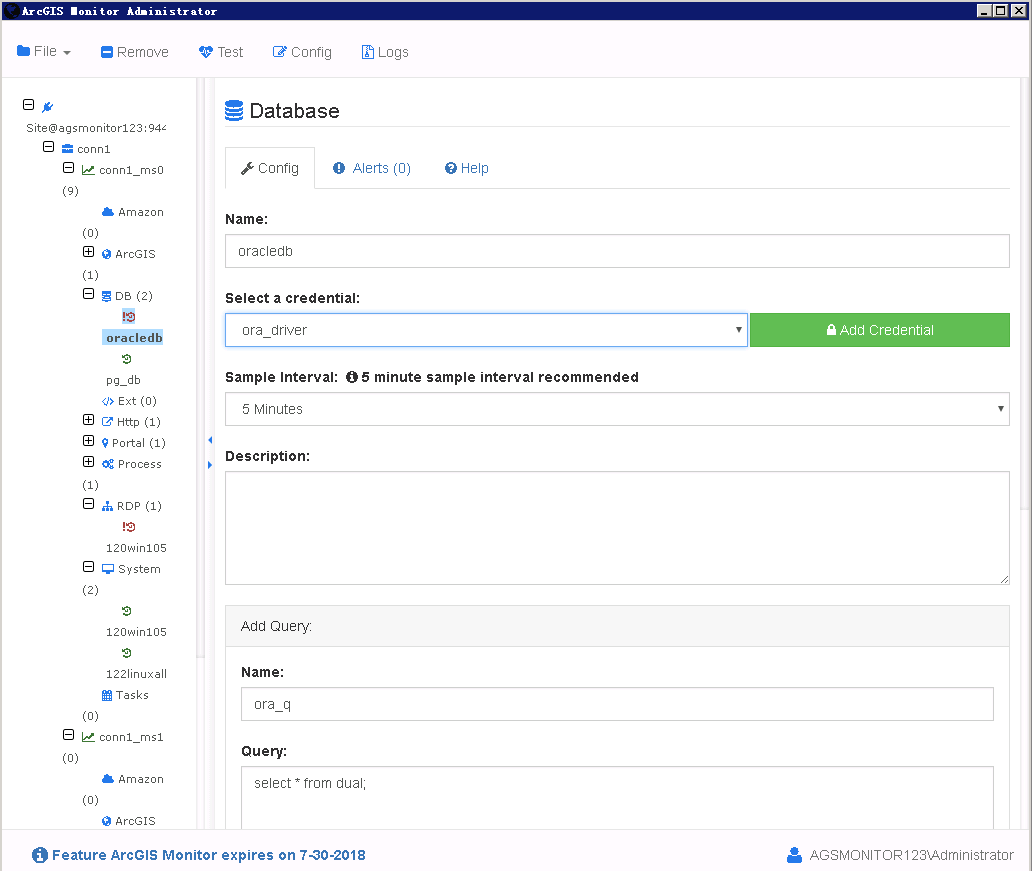Click the query Name field ora_q
The height and width of the screenshot is (871, 1032).
coord(617,704)
